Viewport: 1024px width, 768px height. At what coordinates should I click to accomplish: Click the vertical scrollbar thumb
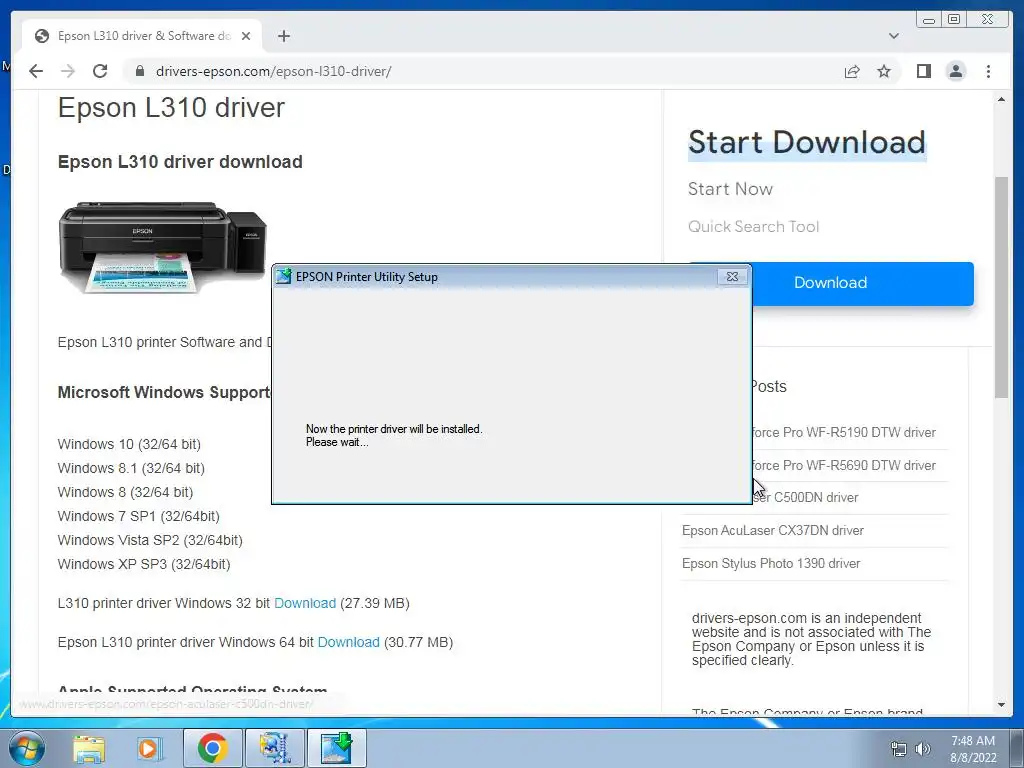pos(1001,286)
